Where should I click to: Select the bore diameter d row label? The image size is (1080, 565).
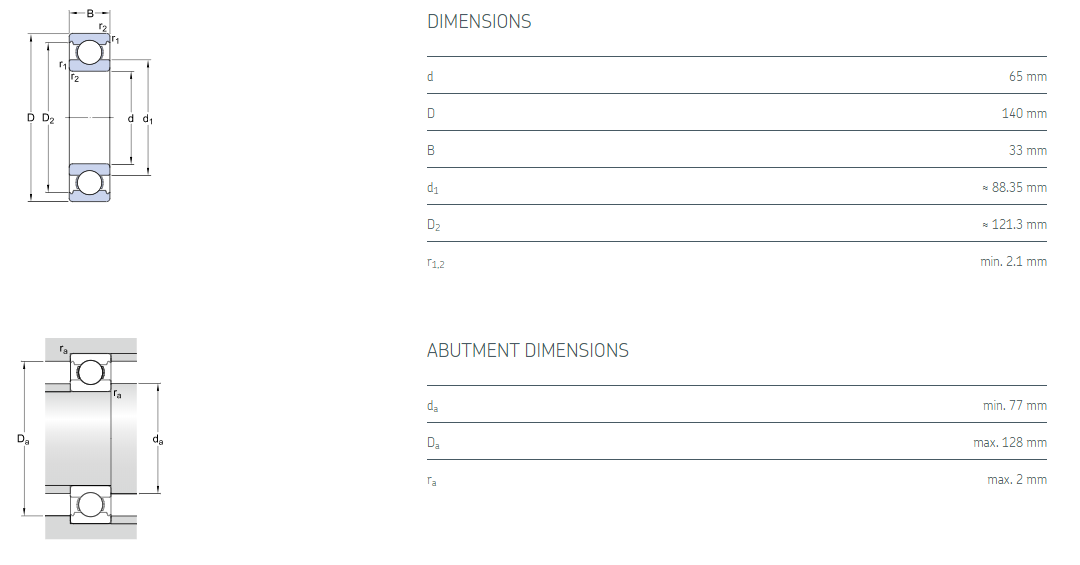click(x=430, y=76)
